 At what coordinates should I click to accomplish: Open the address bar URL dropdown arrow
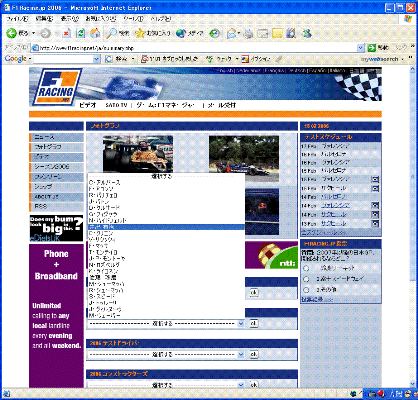point(360,48)
